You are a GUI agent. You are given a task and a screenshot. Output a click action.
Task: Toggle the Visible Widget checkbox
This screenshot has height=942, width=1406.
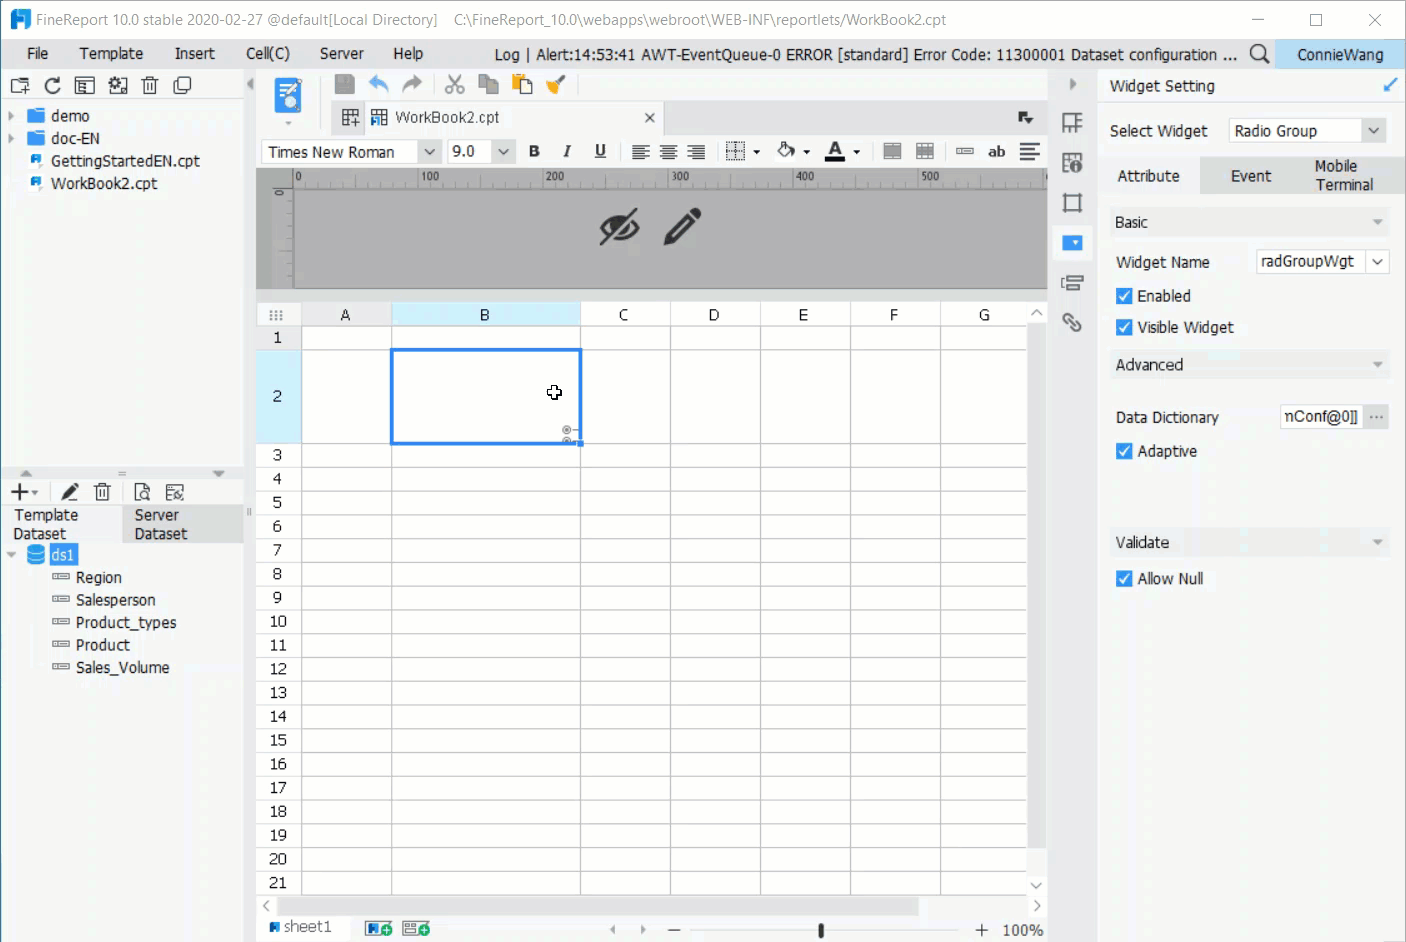[x=1124, y=327]
